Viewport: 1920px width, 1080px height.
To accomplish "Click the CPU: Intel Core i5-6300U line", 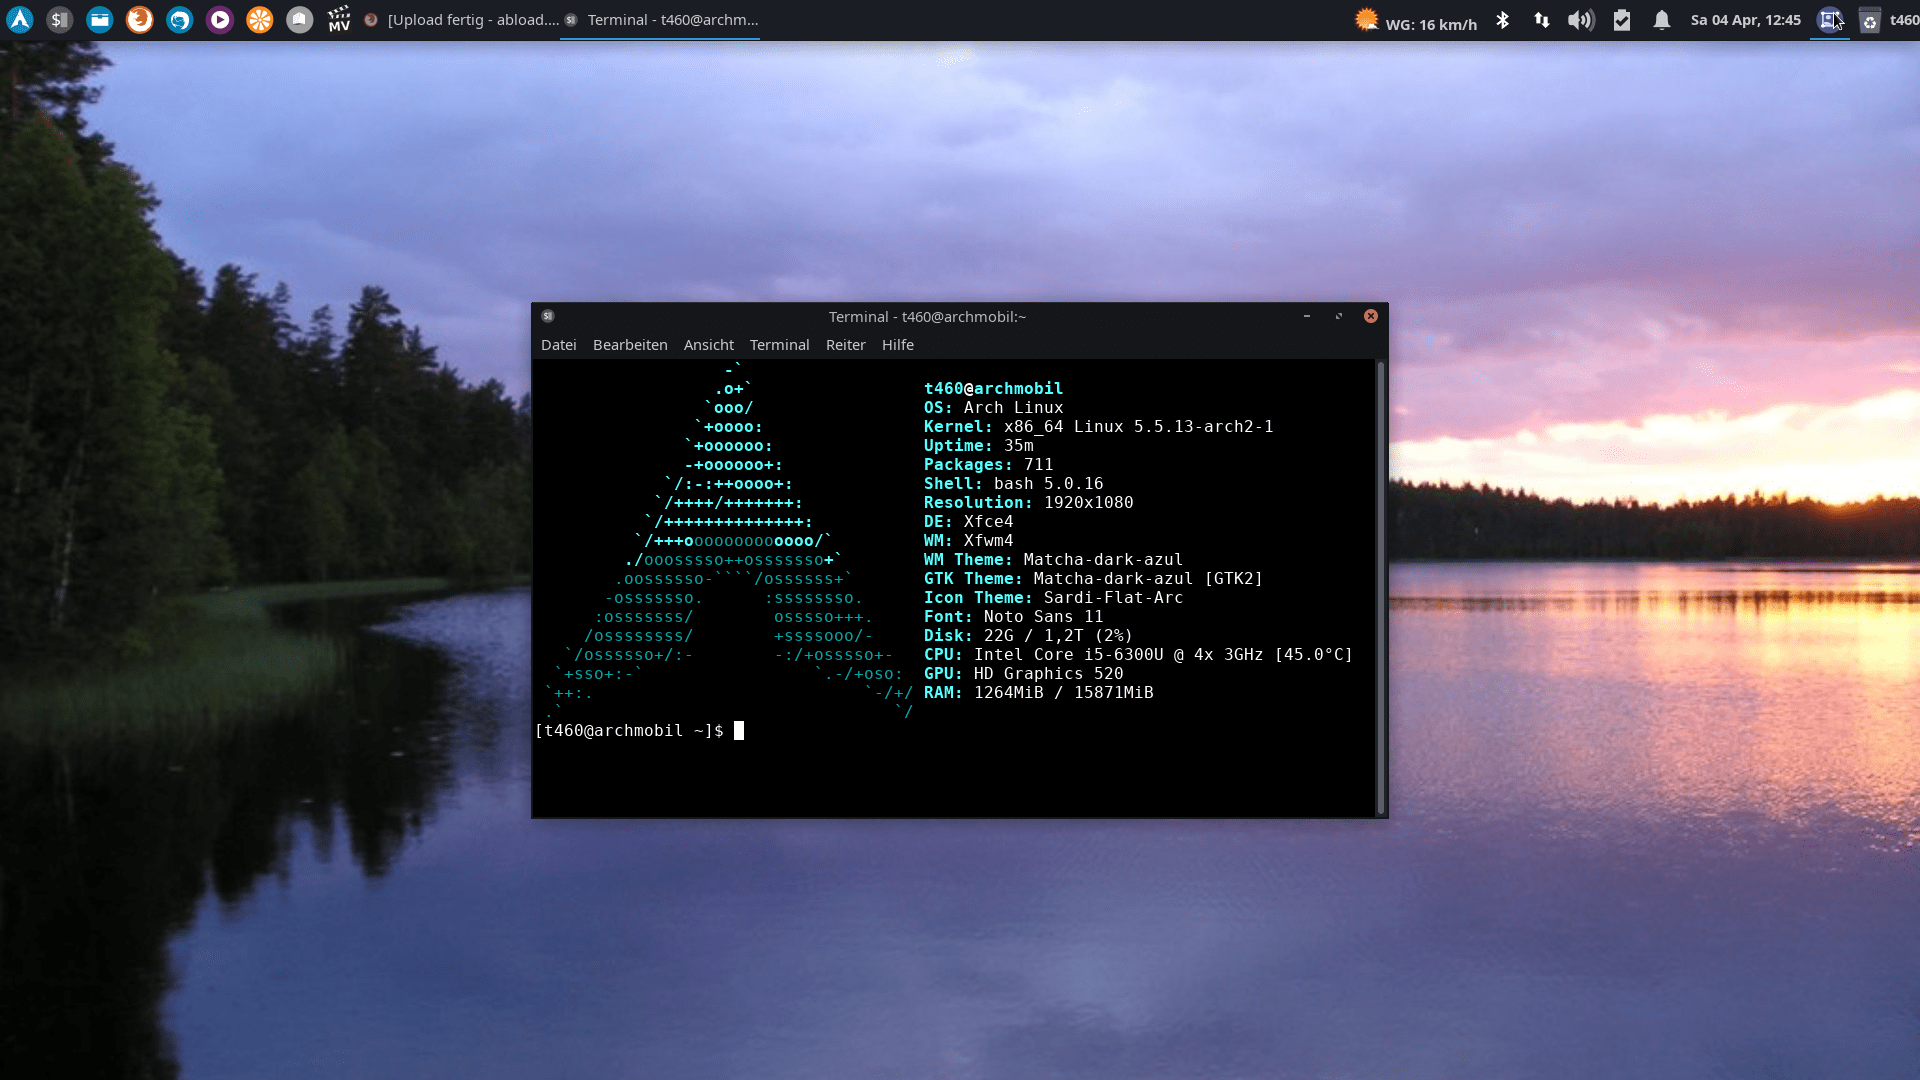I will (1138, 655).
